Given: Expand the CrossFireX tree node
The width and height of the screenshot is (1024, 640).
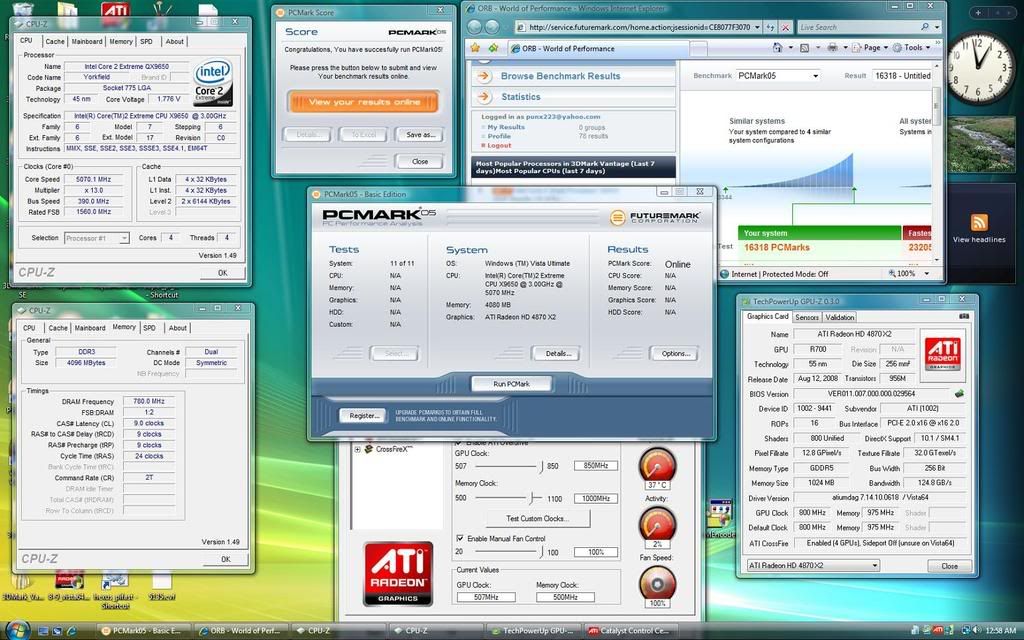Looking at the screenshot, I should coord(357,449).
